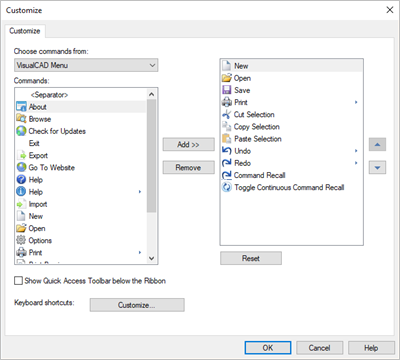This screenshot has height=360, width=400.
Task: Move selected item down with arrow button
Action: tap(377, 167)
